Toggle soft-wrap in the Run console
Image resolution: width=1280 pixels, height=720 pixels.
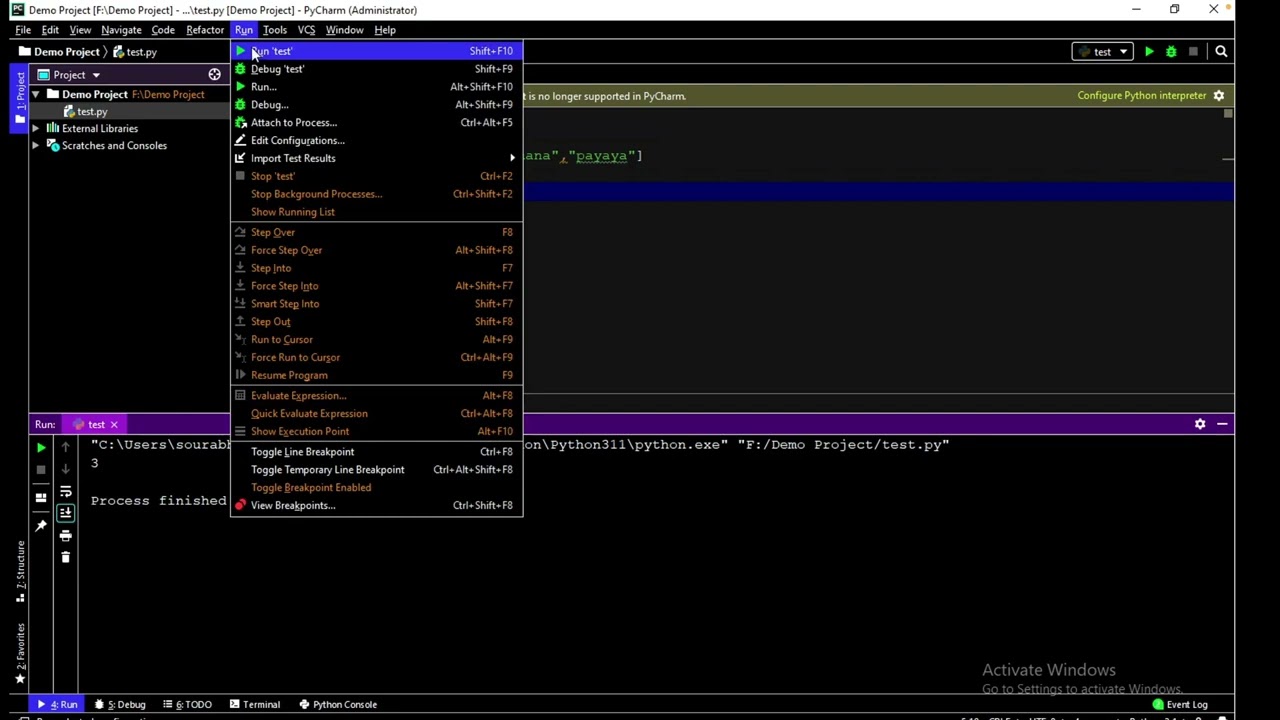66,492
